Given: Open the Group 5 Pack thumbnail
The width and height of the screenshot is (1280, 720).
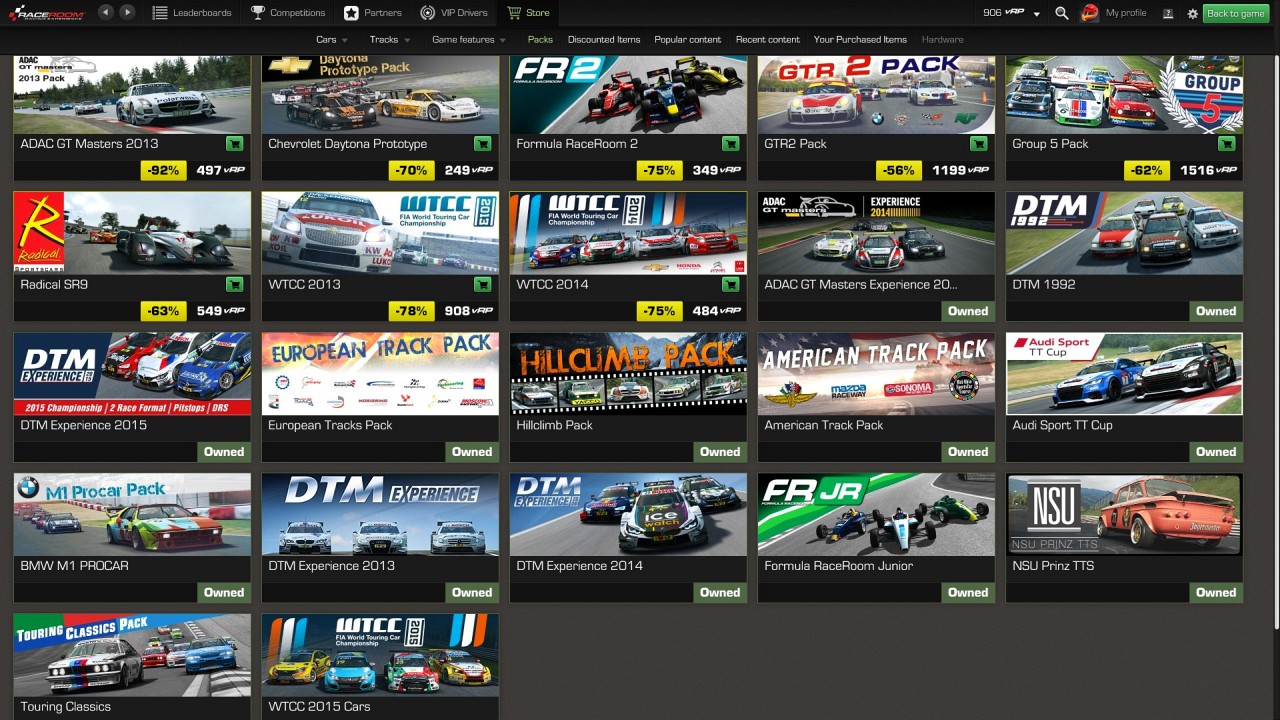Looking at the screenshot, I should point(1124,94).
